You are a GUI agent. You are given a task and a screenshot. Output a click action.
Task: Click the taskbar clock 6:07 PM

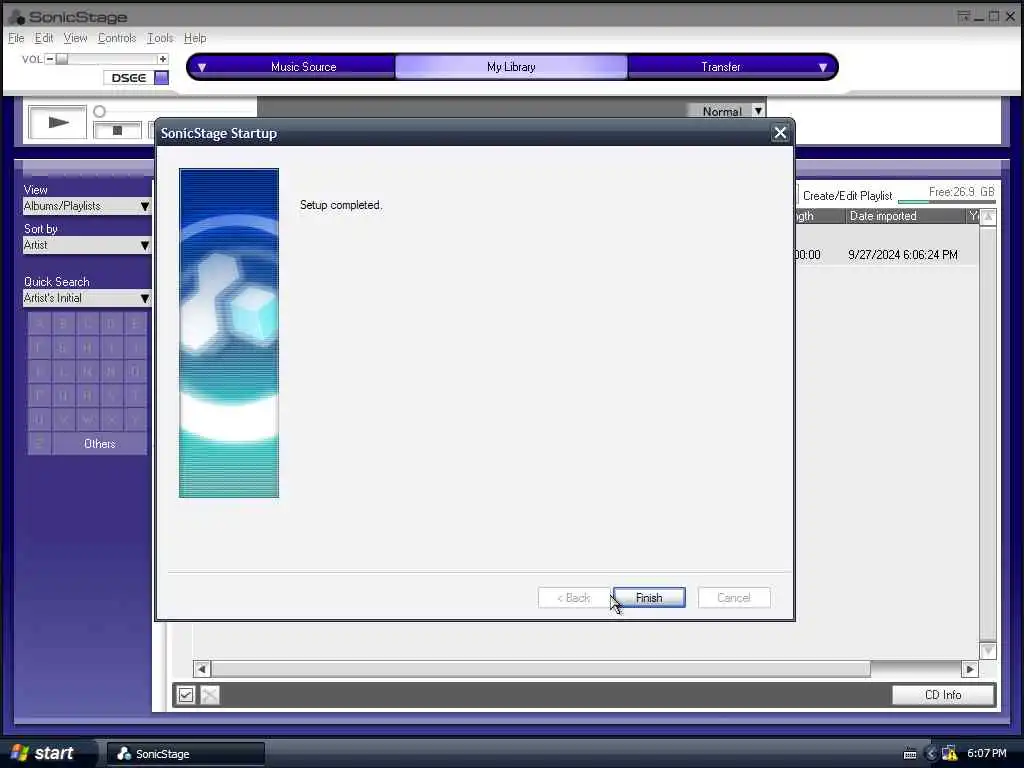coord(987,753)
